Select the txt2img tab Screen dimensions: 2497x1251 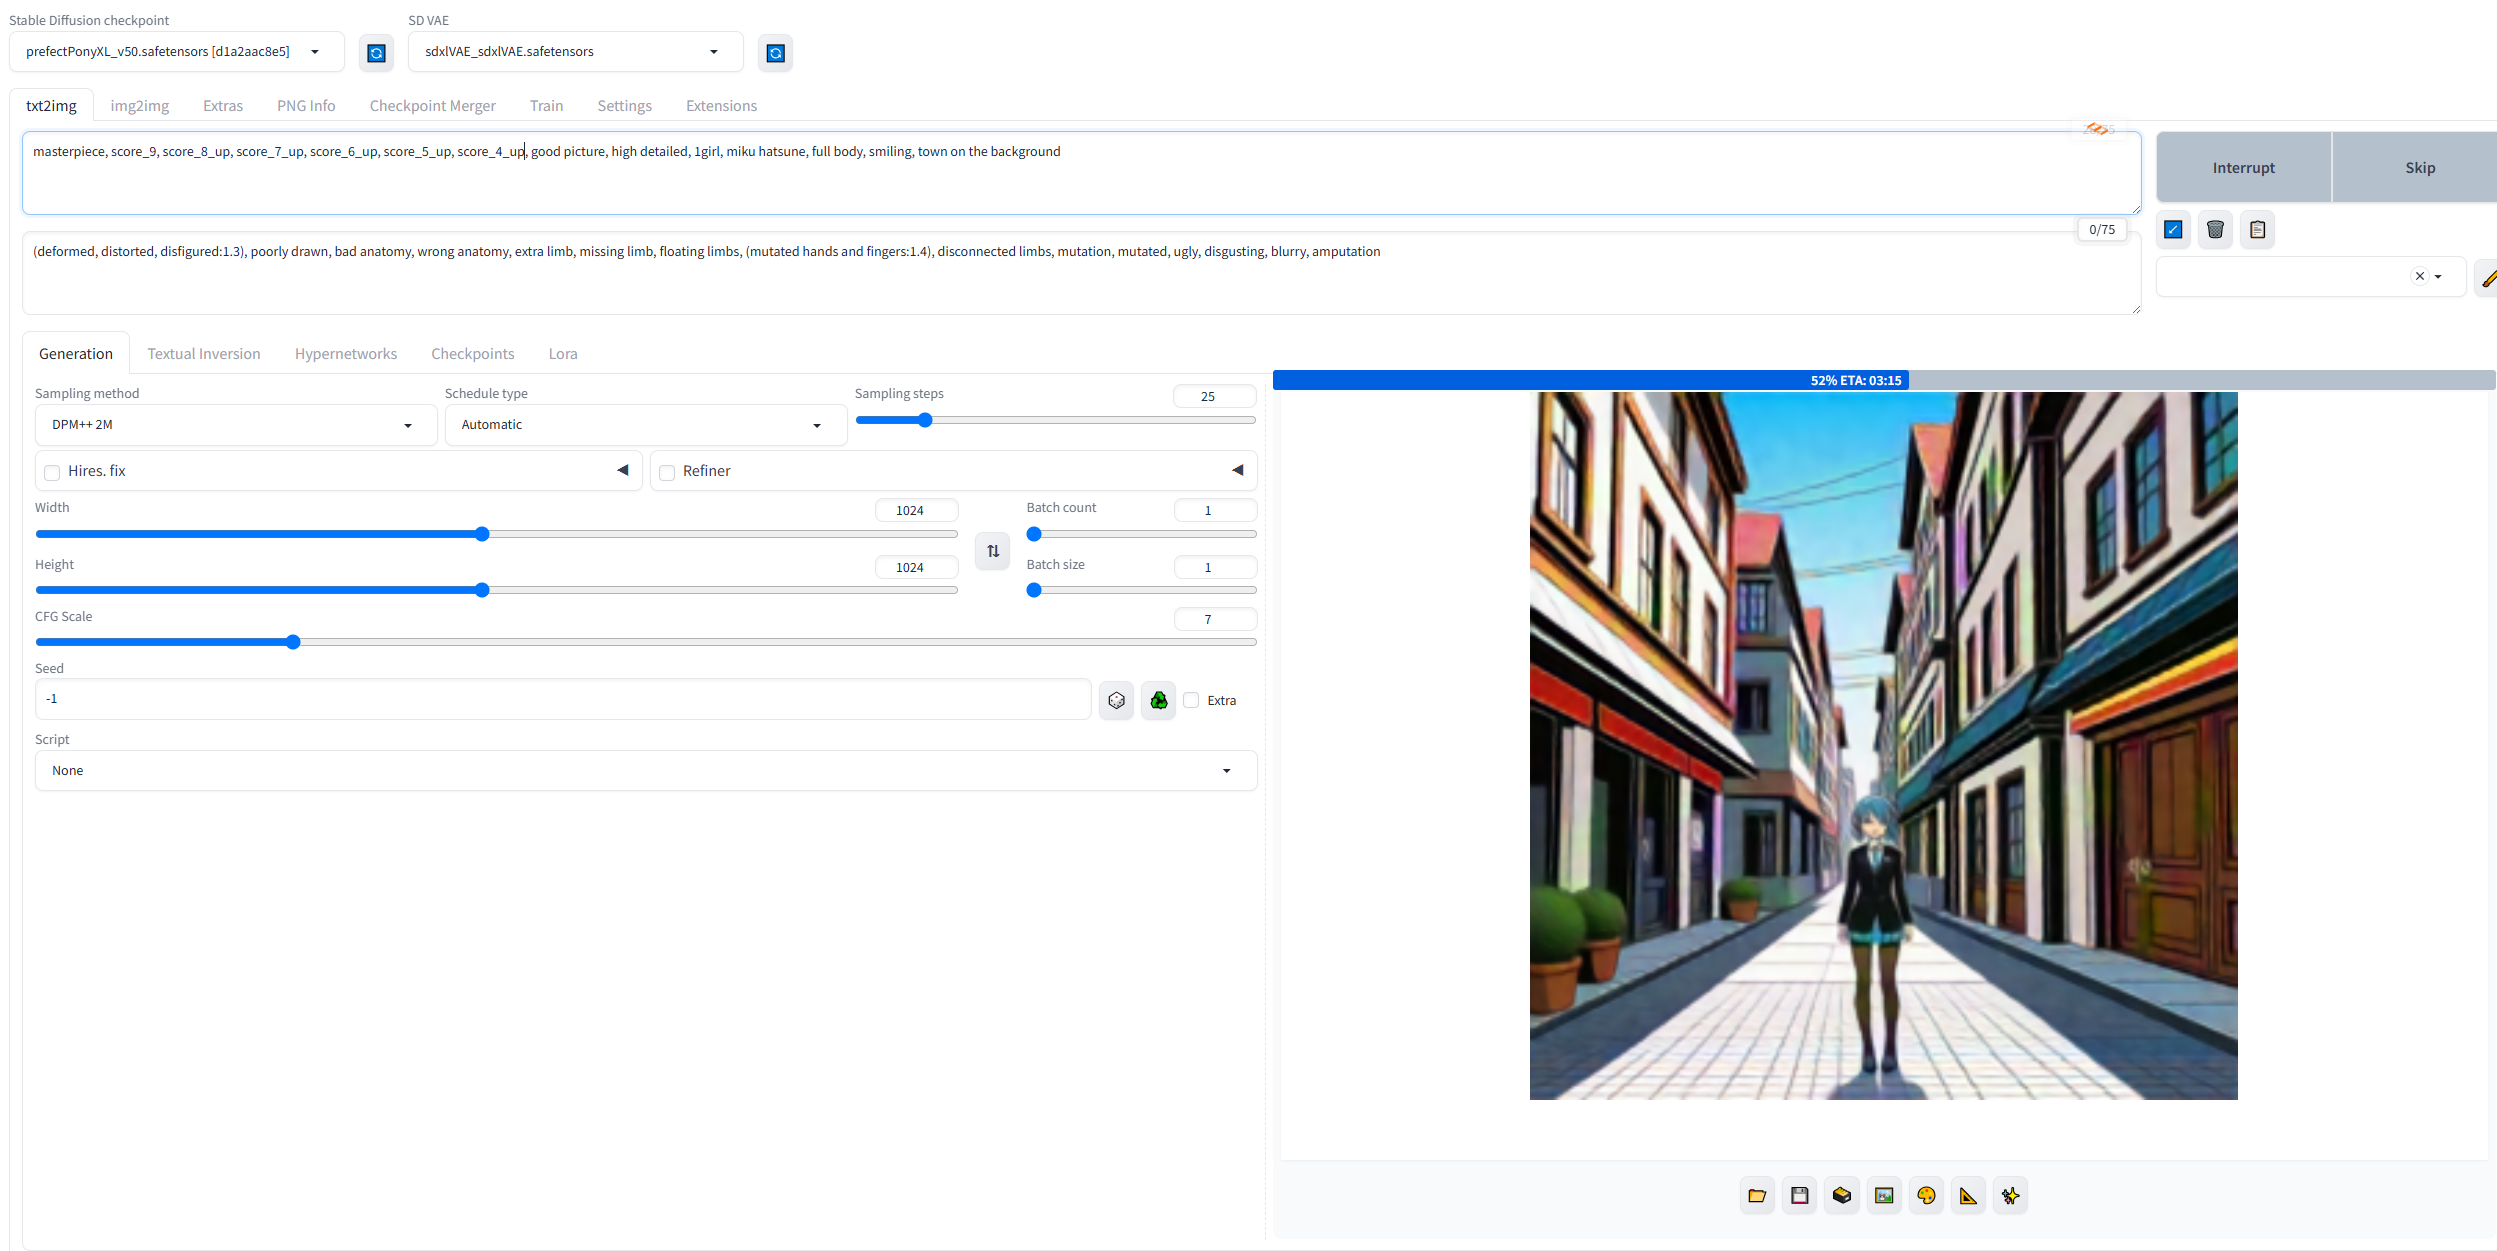click(x=52, y=106)
